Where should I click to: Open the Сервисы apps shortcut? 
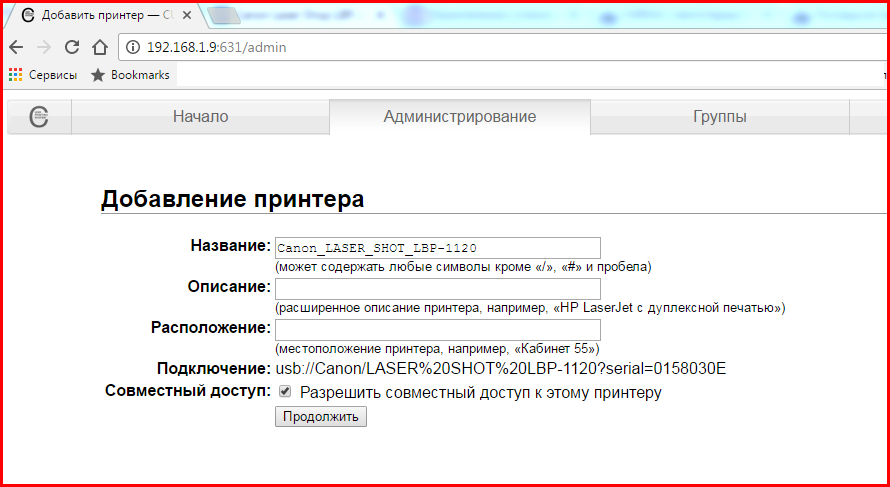[43, 75]
